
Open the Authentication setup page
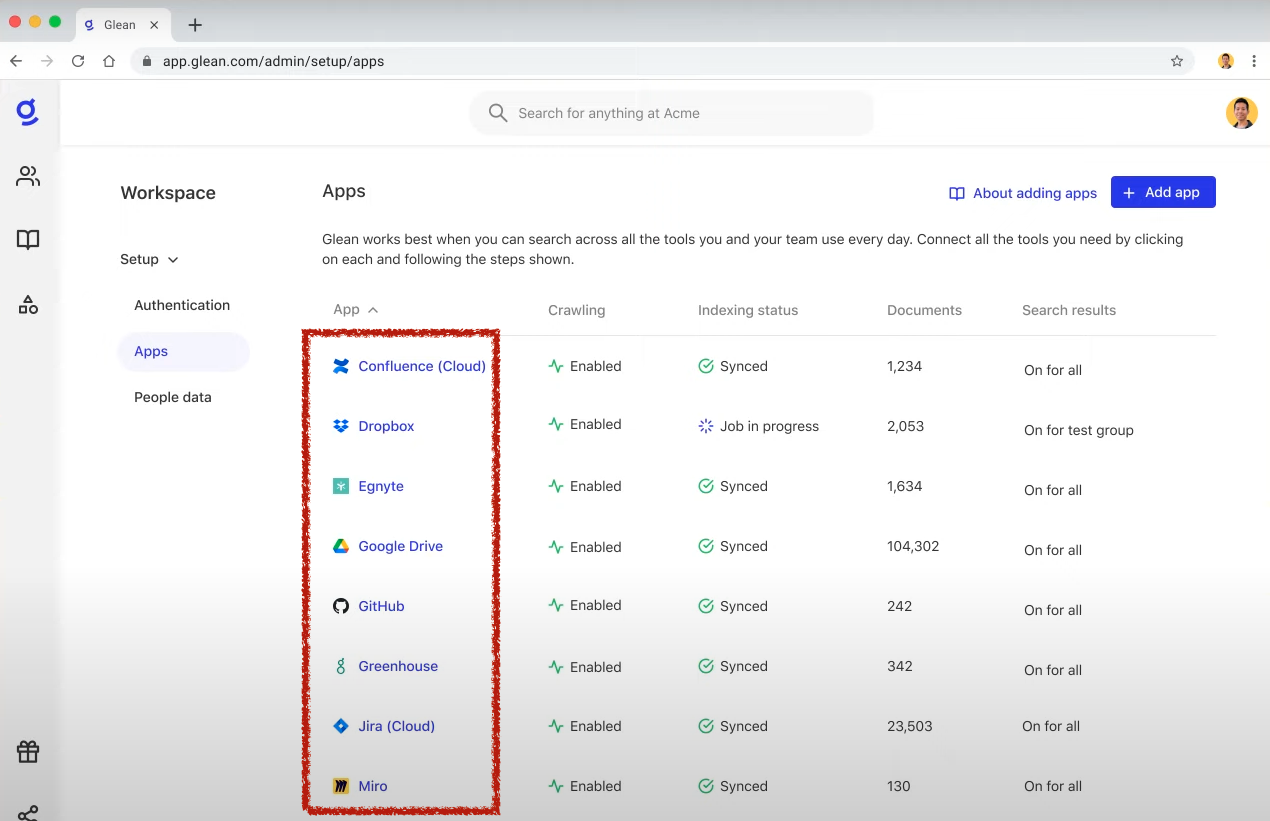(x=182, y=305)
